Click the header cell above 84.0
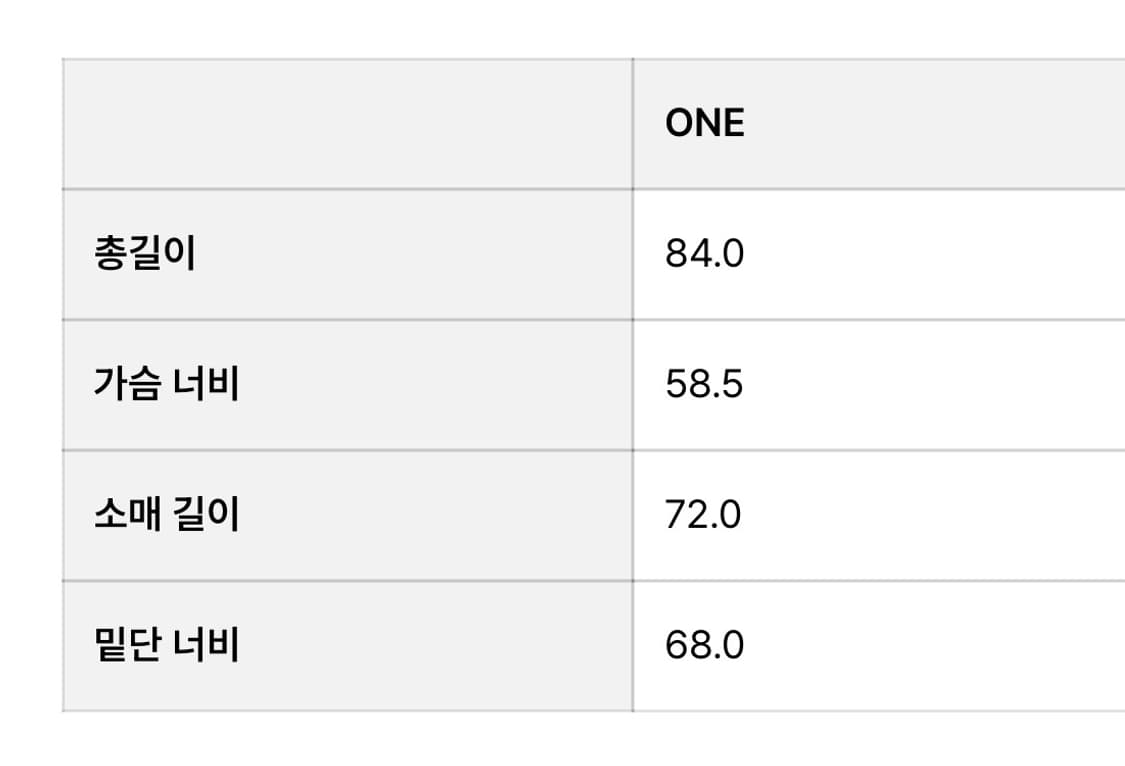The image size is (1125, 766). (x=878, y=123)
